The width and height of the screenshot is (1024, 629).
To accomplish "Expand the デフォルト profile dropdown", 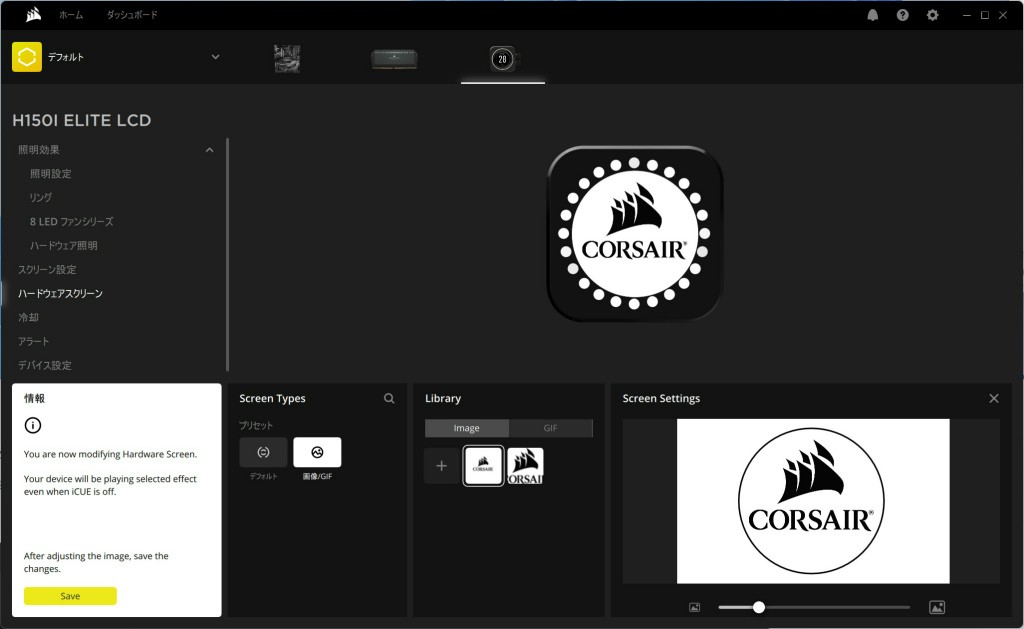I will point(215,57).
